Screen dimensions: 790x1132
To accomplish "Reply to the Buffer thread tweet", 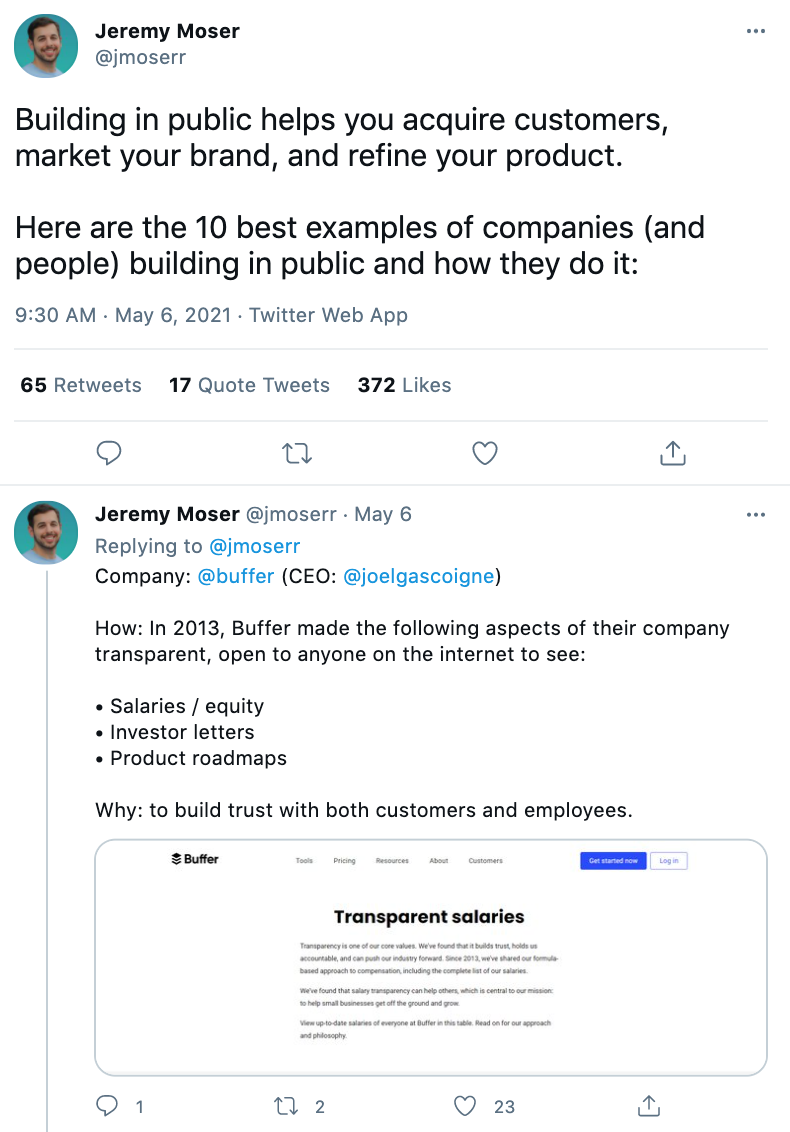I will [x=108, y=1106].
